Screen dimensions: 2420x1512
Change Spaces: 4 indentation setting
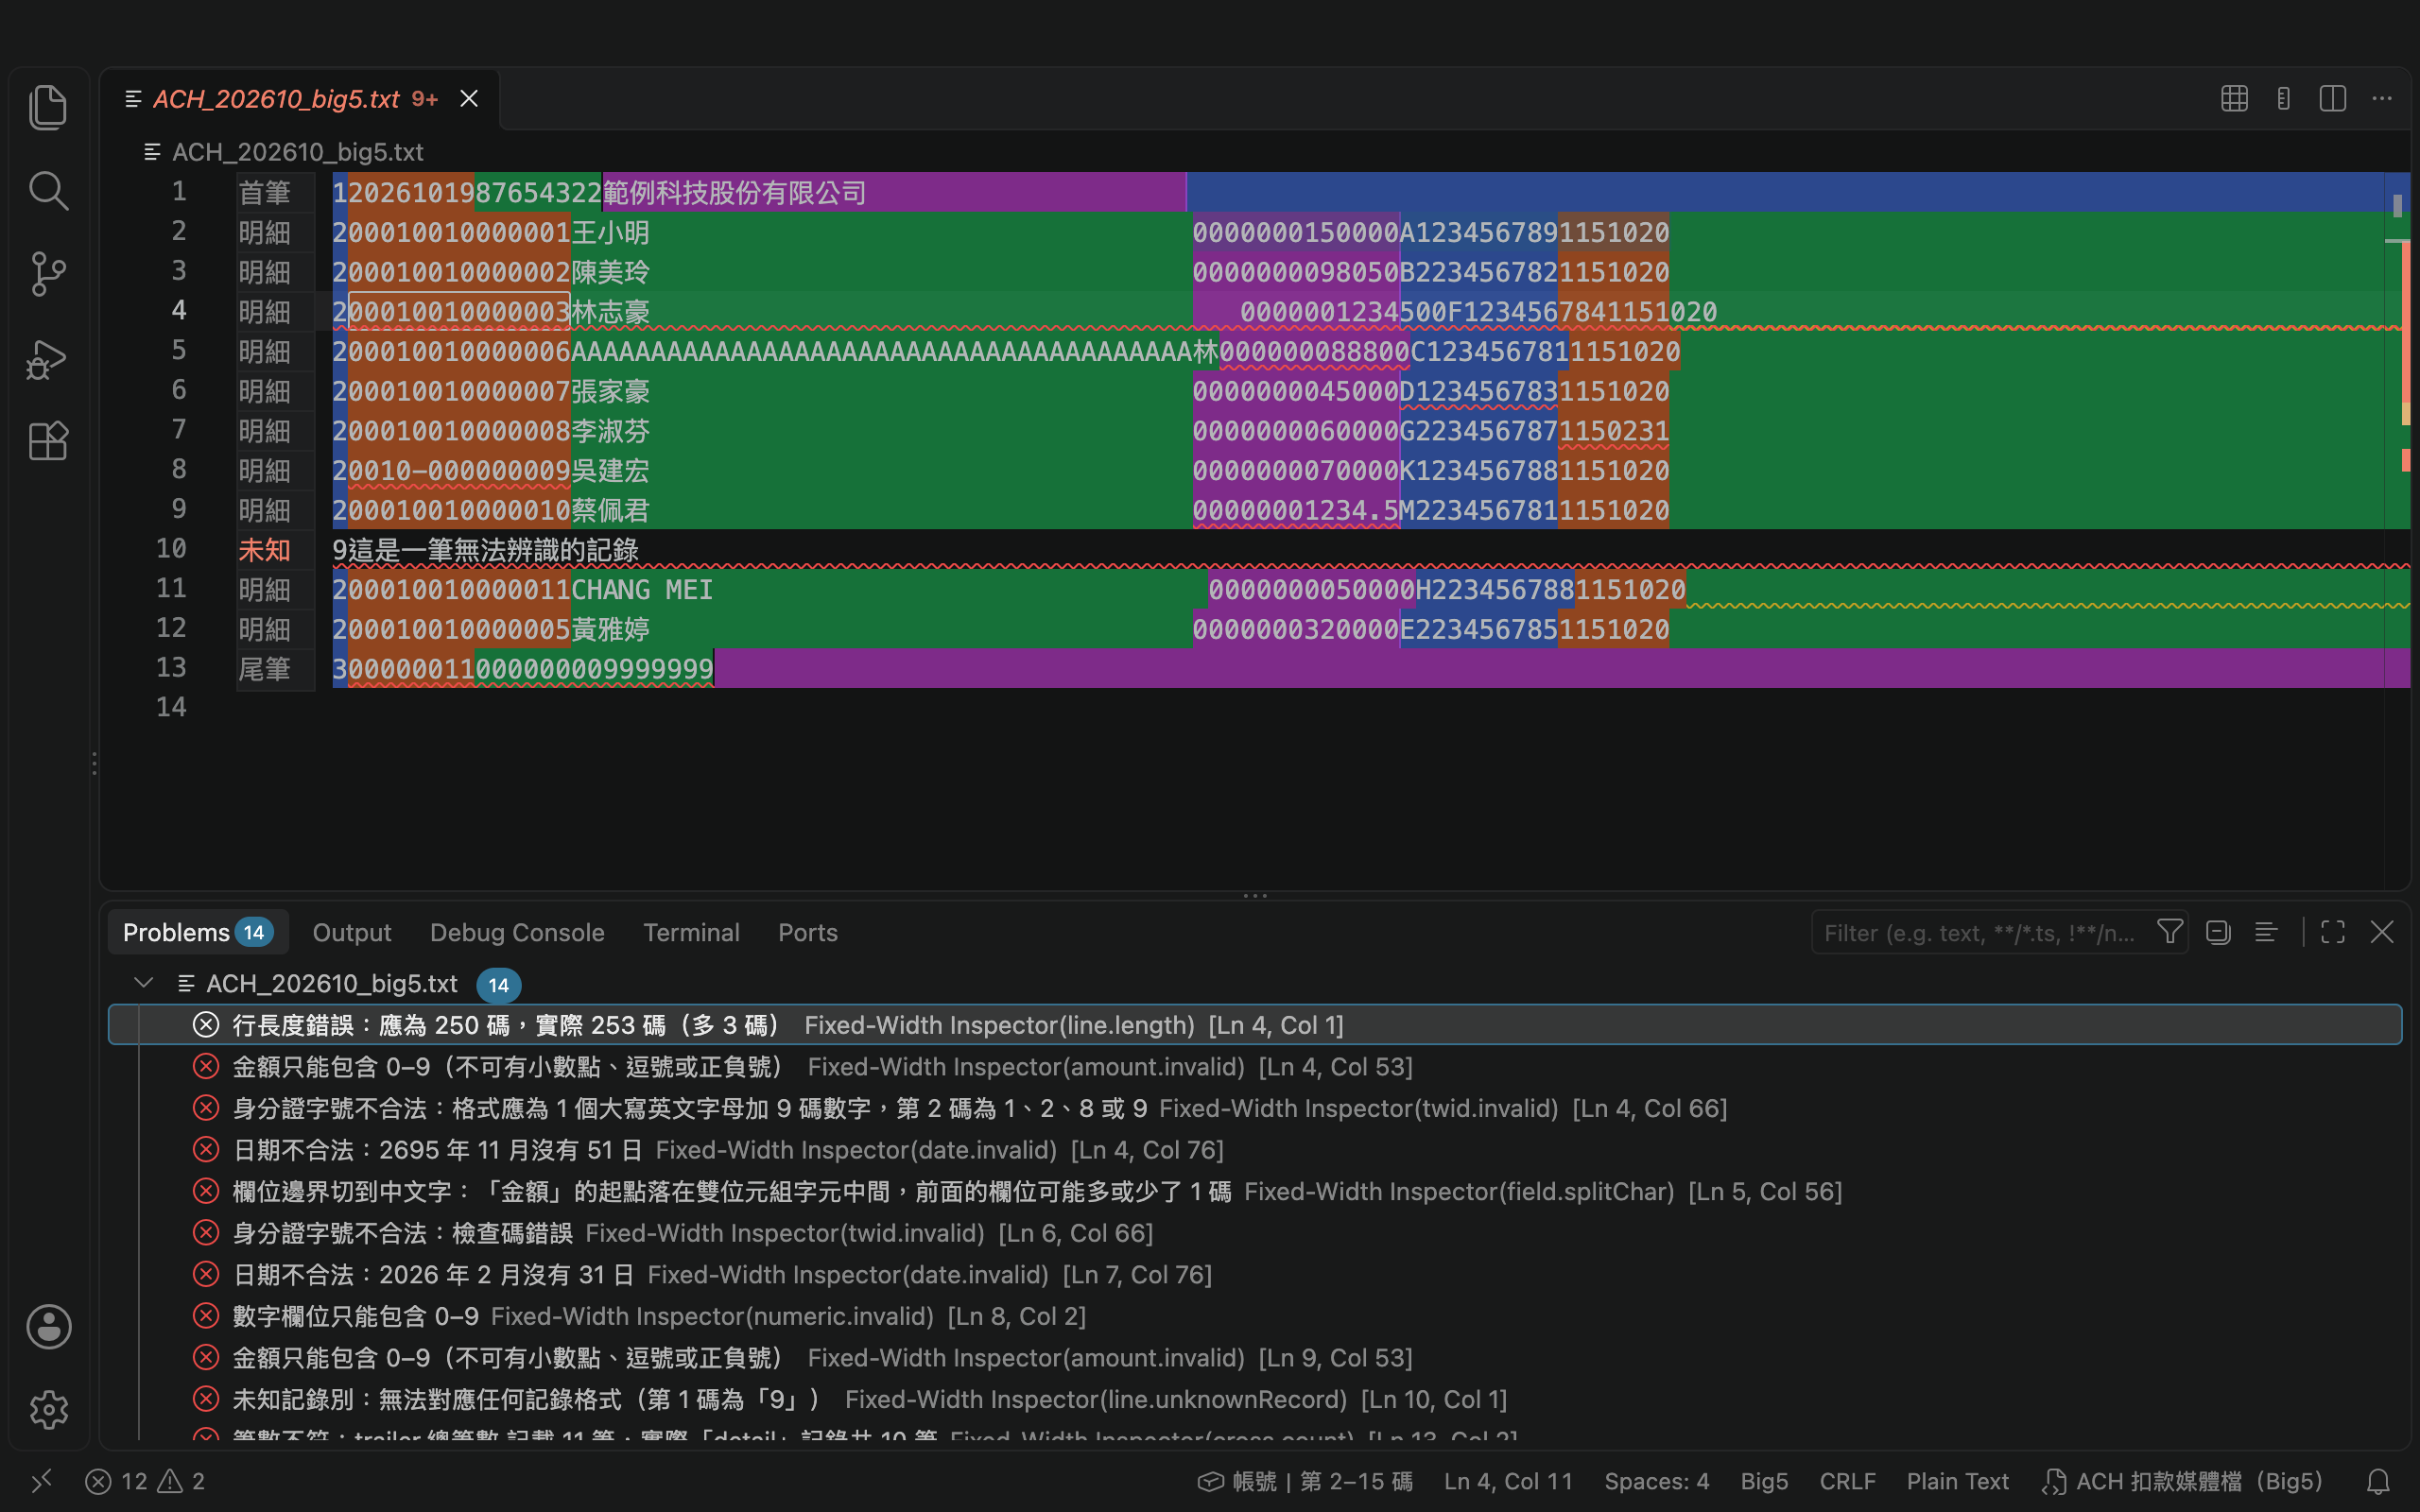coord(1656,1481)
